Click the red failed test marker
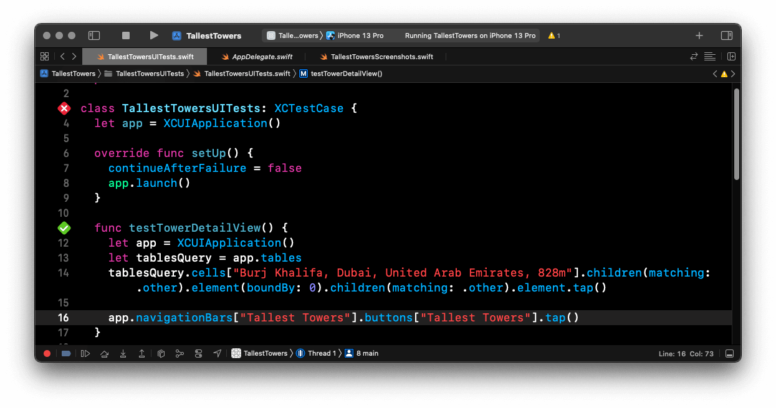 [x=64, y=108]
